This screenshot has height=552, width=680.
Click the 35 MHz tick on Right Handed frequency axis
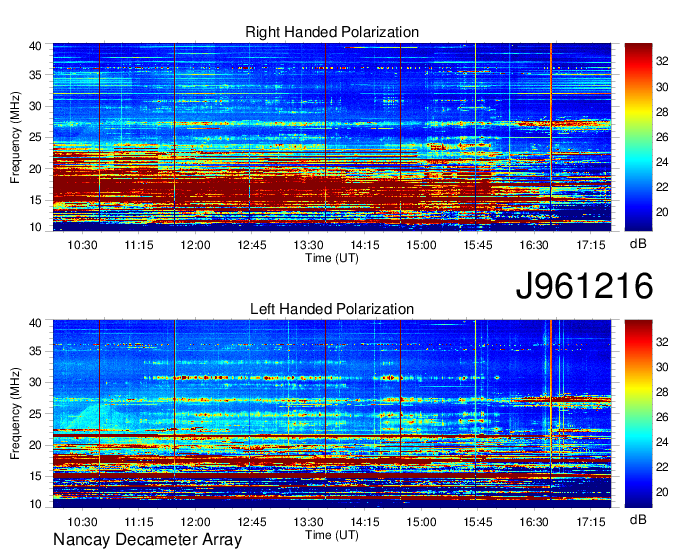[35, 75]
